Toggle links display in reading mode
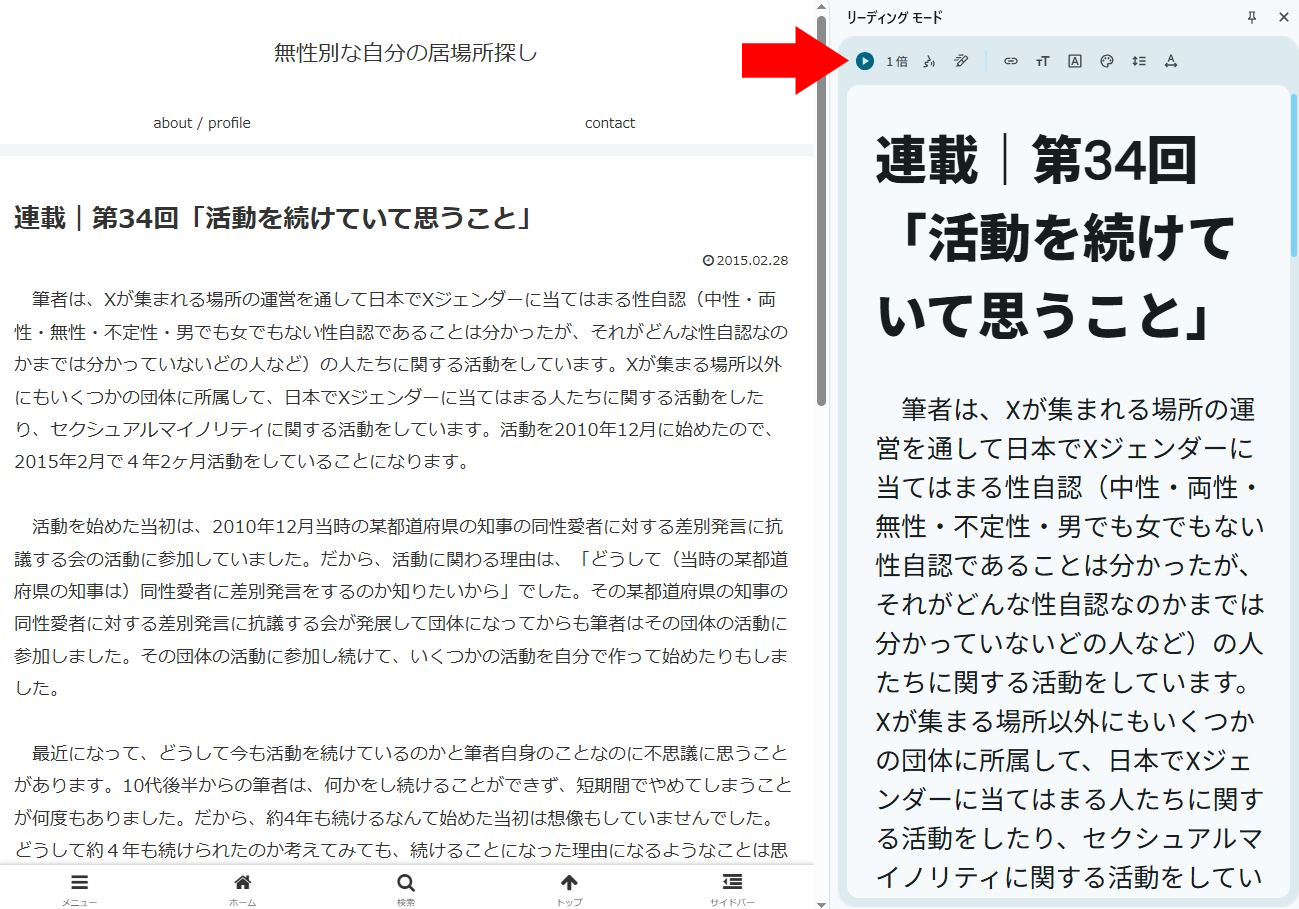This screenshot has height=909, width=1299. [x=1011, y=61]
